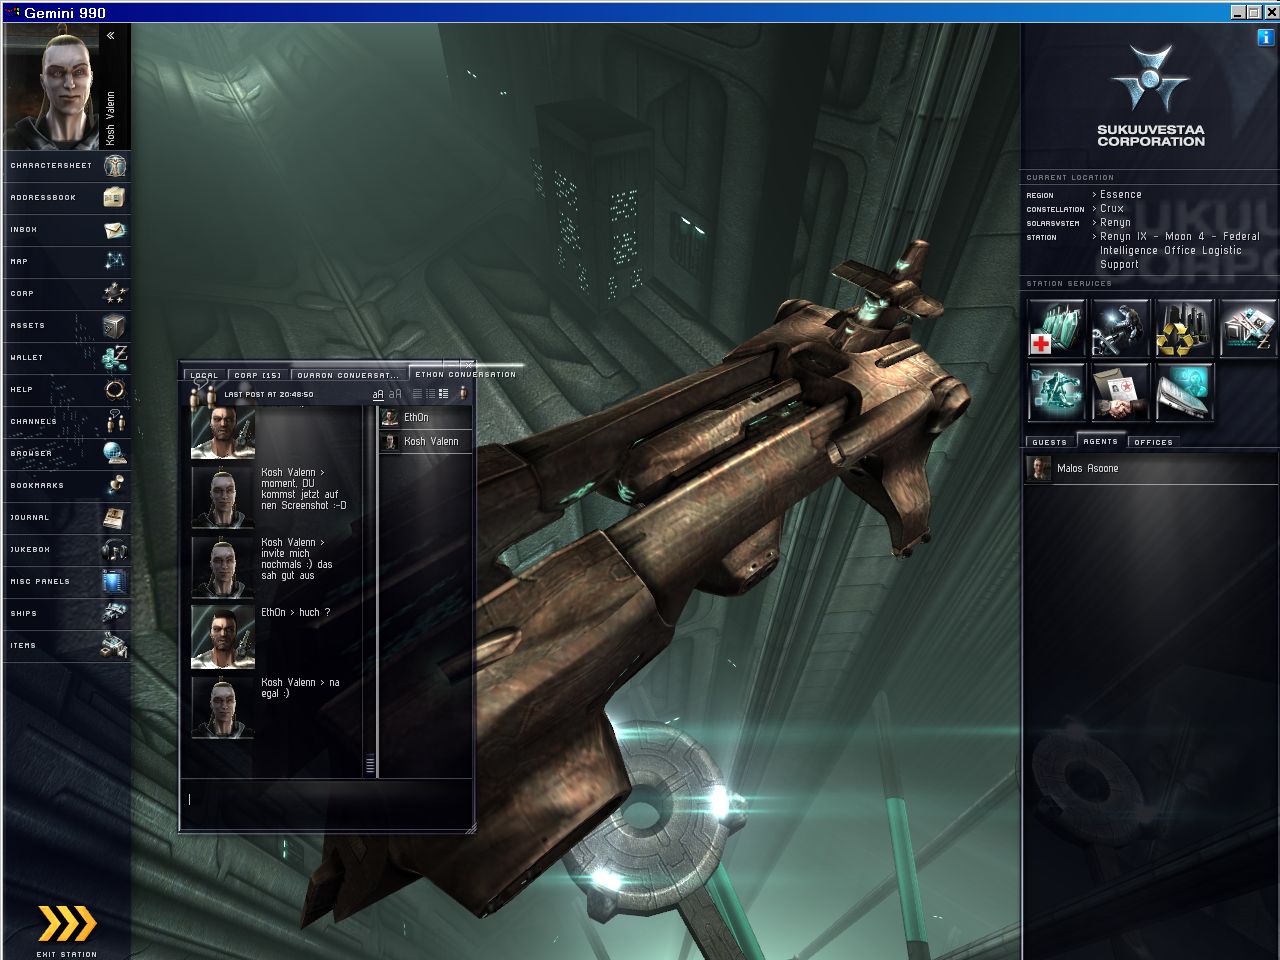Click the 'Last post at 20:48:50' text
Screen dimensions: 1280x960
pyautogui.click(x=269, y=395)
